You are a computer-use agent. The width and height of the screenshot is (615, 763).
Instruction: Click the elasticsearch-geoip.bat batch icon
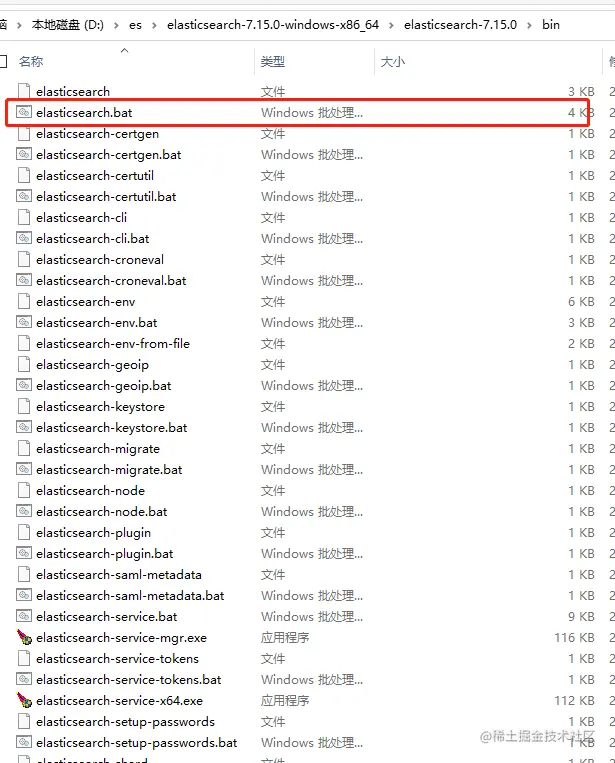(24, 385)
